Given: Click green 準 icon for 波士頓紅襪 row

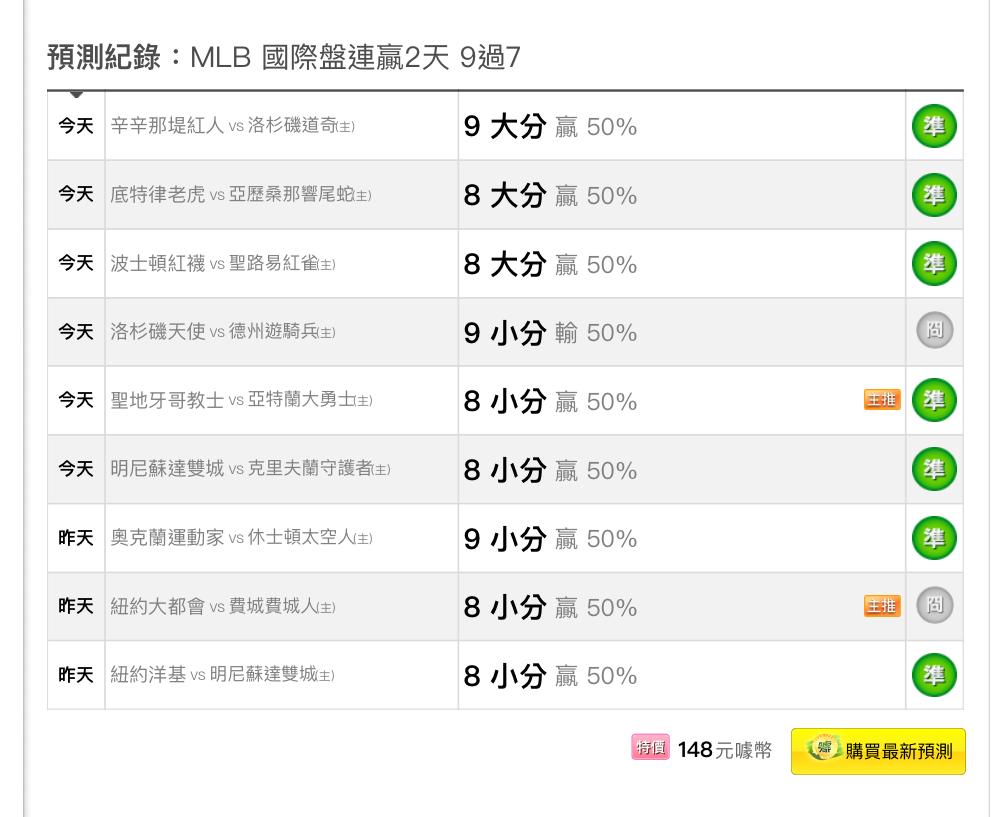Looking at the screenshot, I should click(934, 264).
